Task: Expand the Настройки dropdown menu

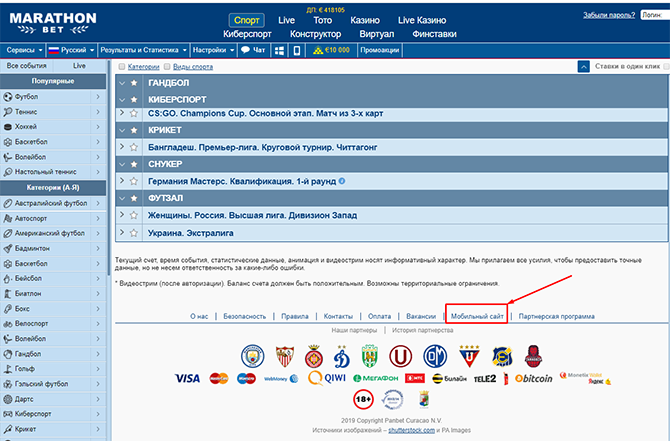Action: coord(212,49)
